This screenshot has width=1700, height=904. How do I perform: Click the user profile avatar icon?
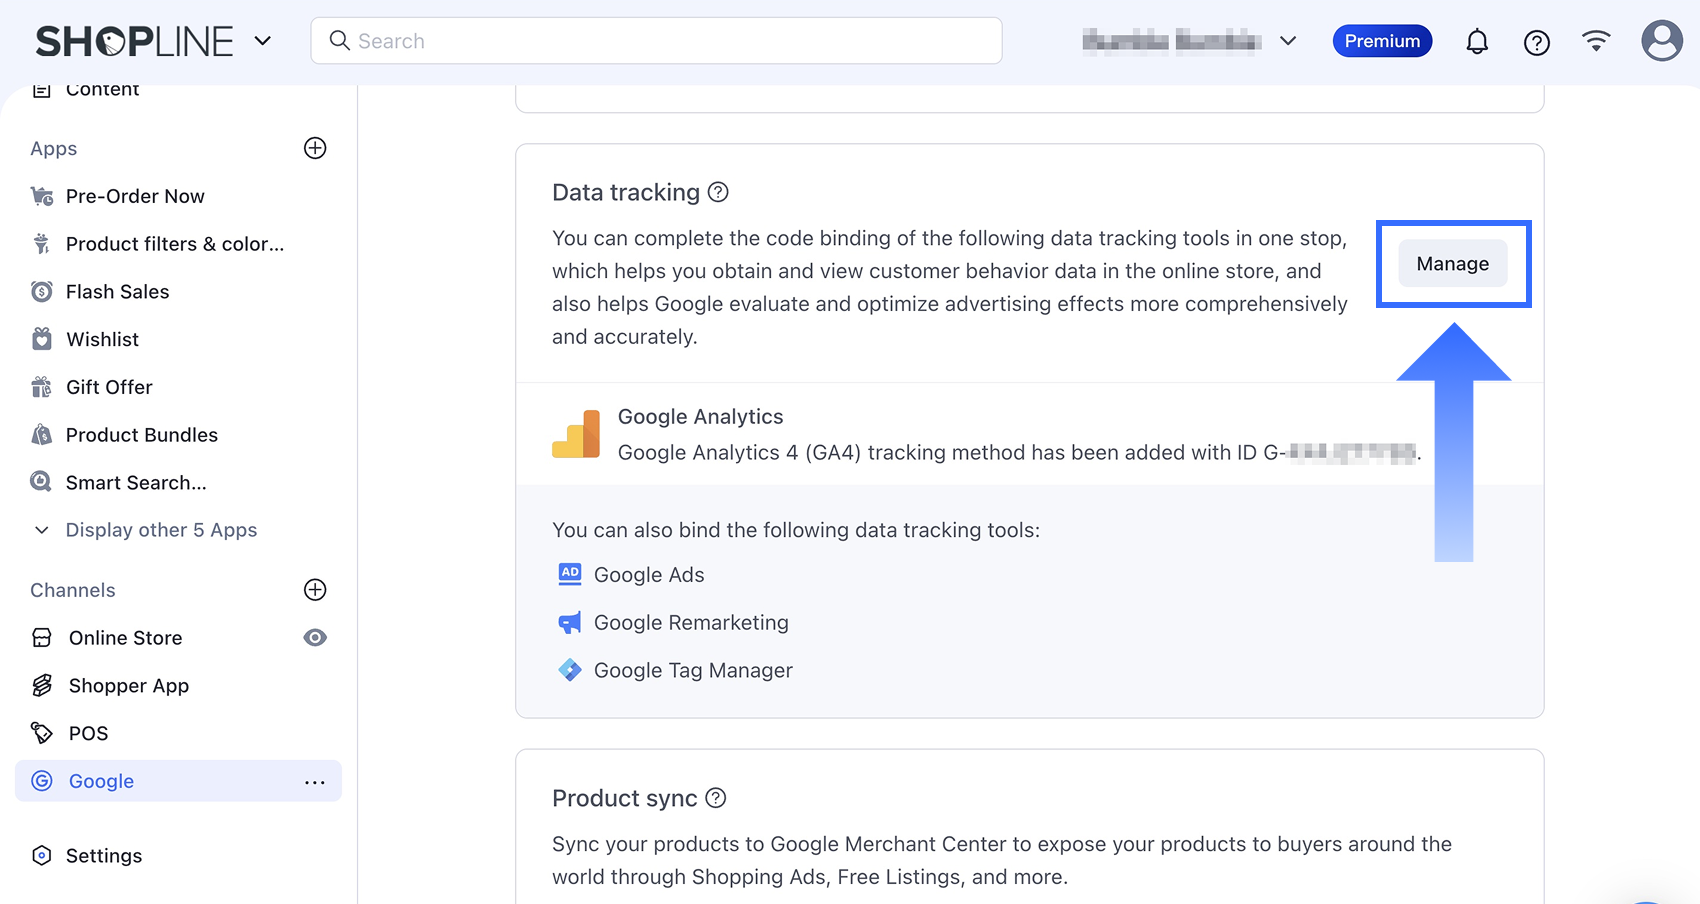click(1661, 41)
